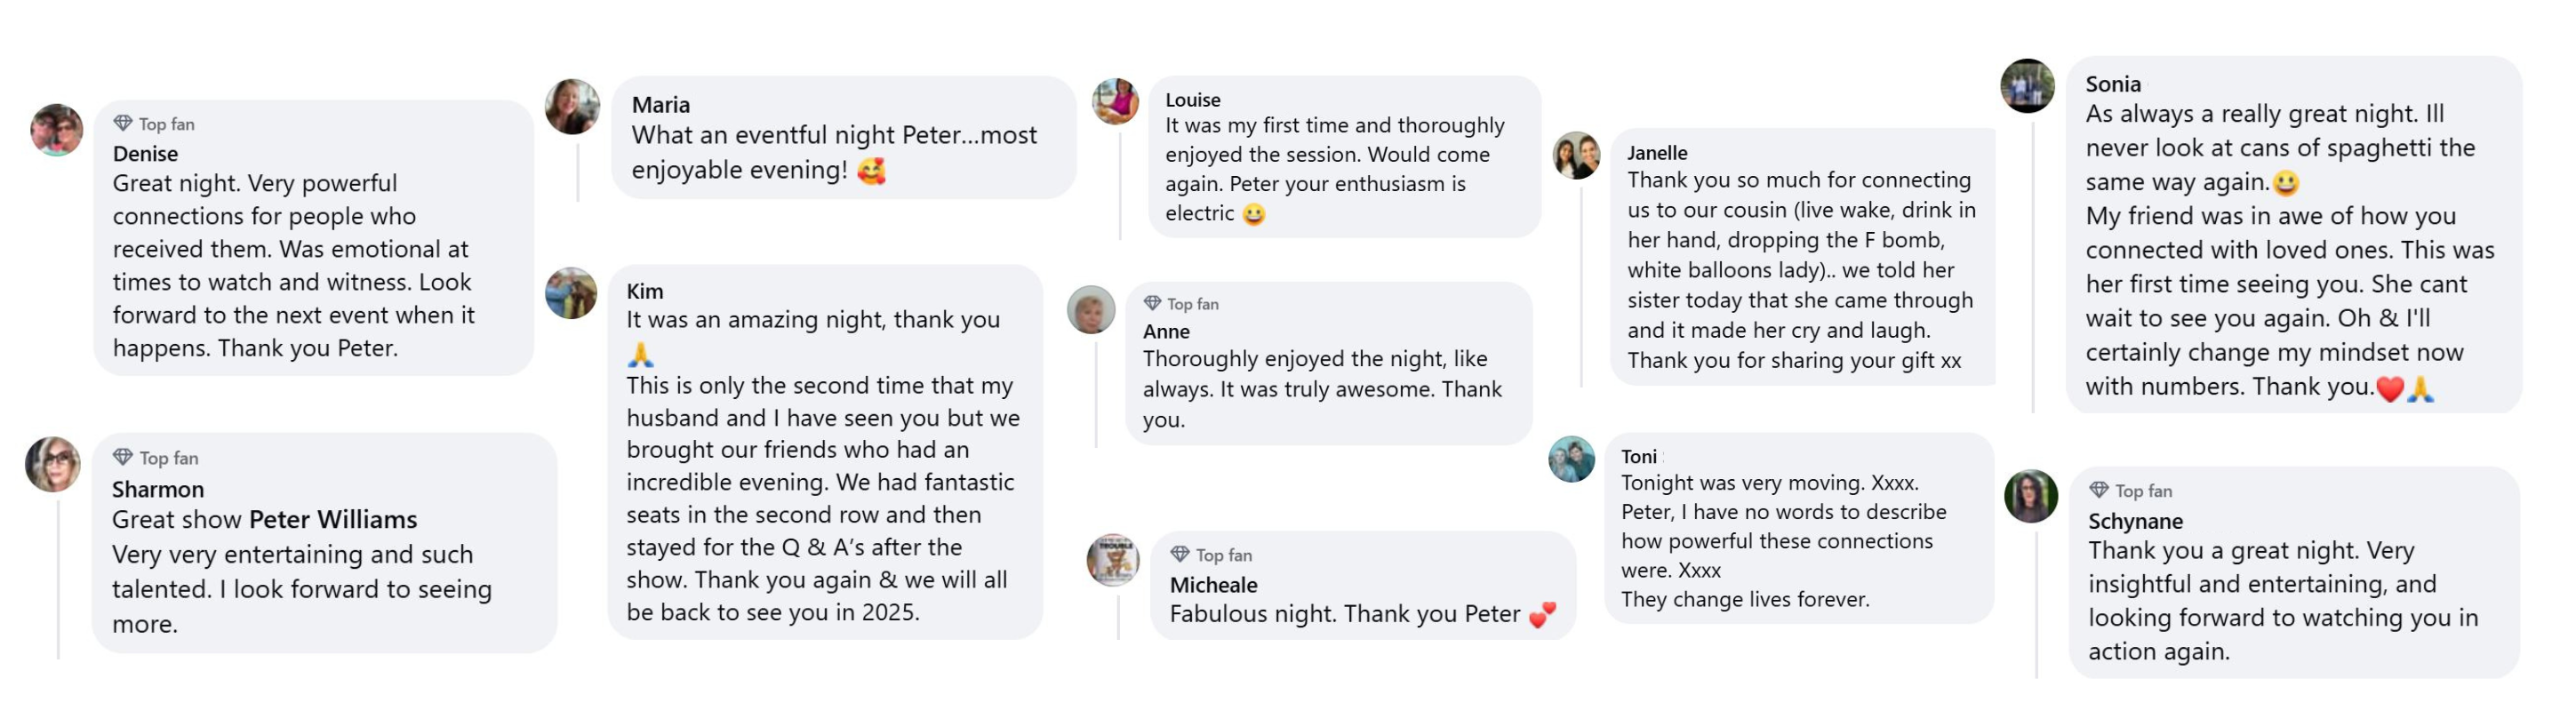This screenshot has width=2560, height=711.
Task: Click the Peter Williams mention link
Action: (x=333, y=520)
